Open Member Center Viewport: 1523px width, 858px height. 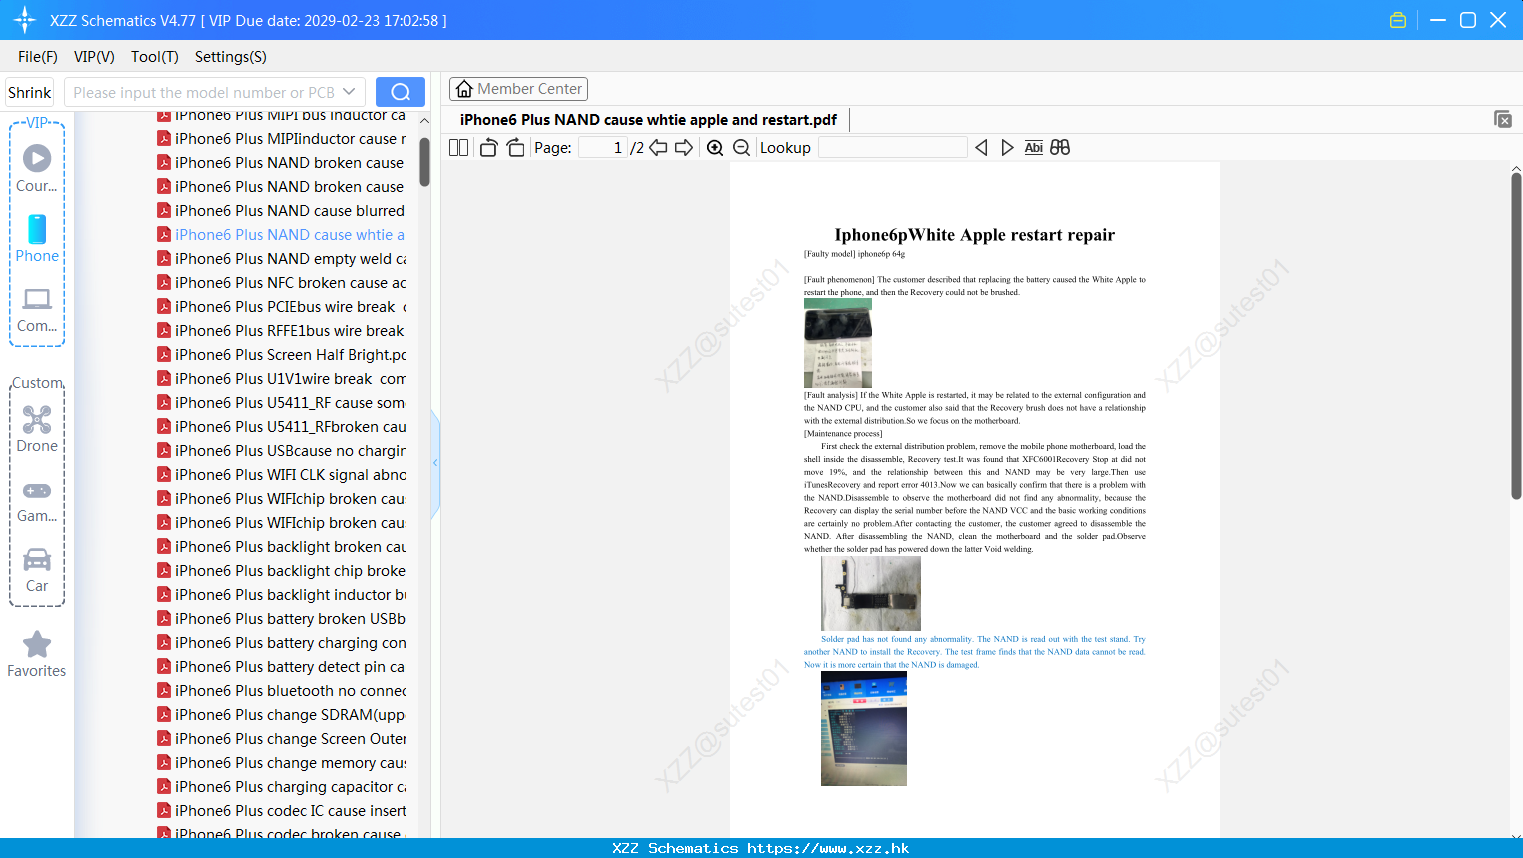[518, 89]
